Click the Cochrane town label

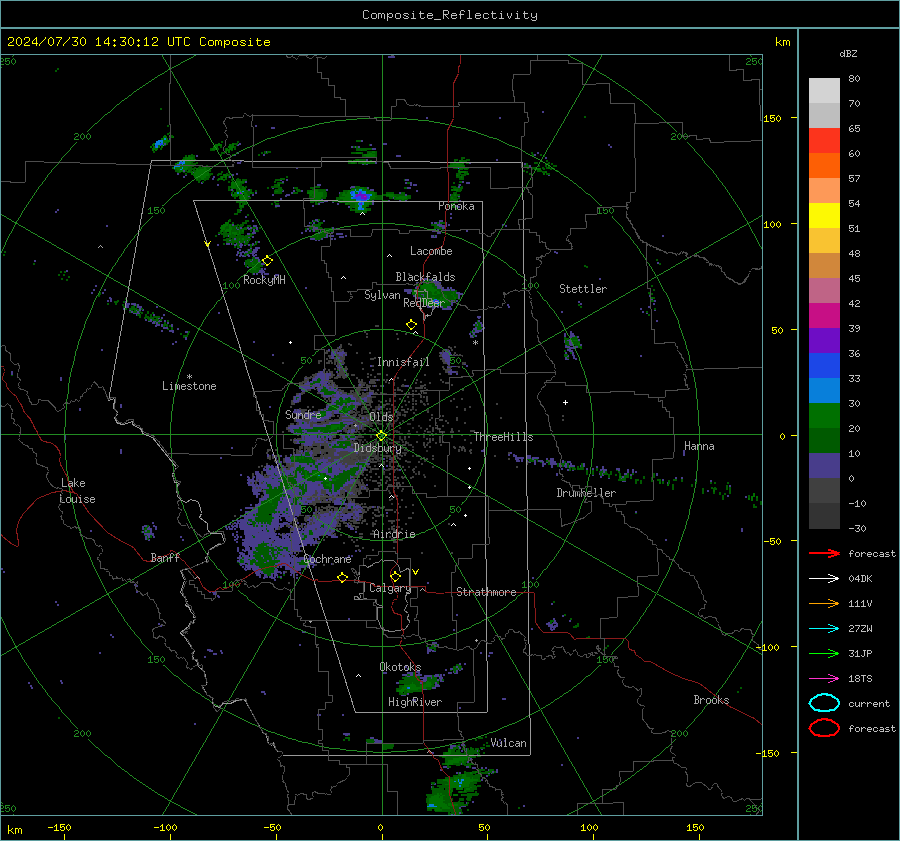pos(327,559)
